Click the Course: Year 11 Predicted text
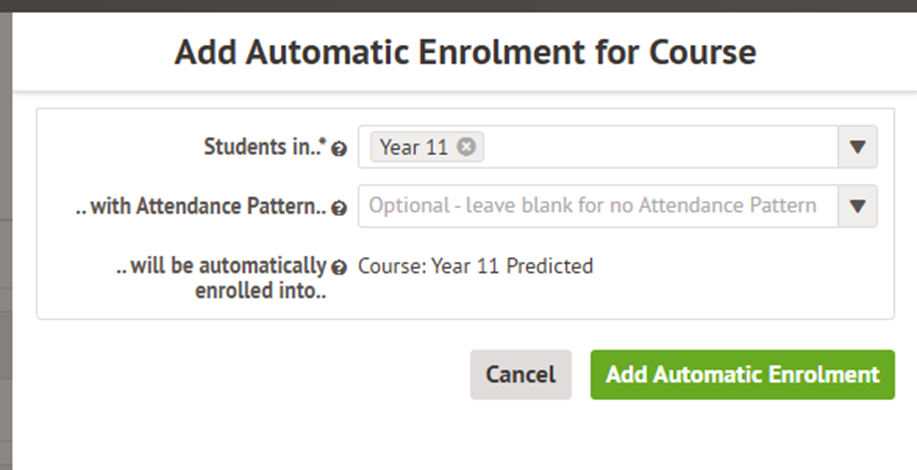This screenshot has height=470, width=917. pyautogui.click(x=475, y=266)
